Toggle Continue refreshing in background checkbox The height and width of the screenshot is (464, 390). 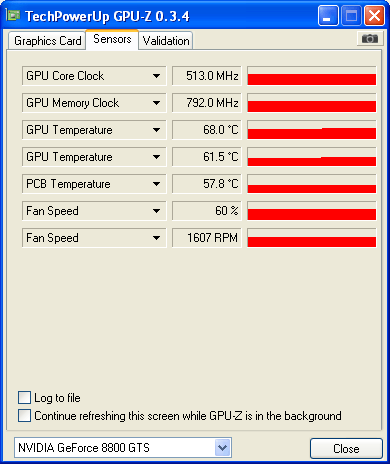coord(24,416)
